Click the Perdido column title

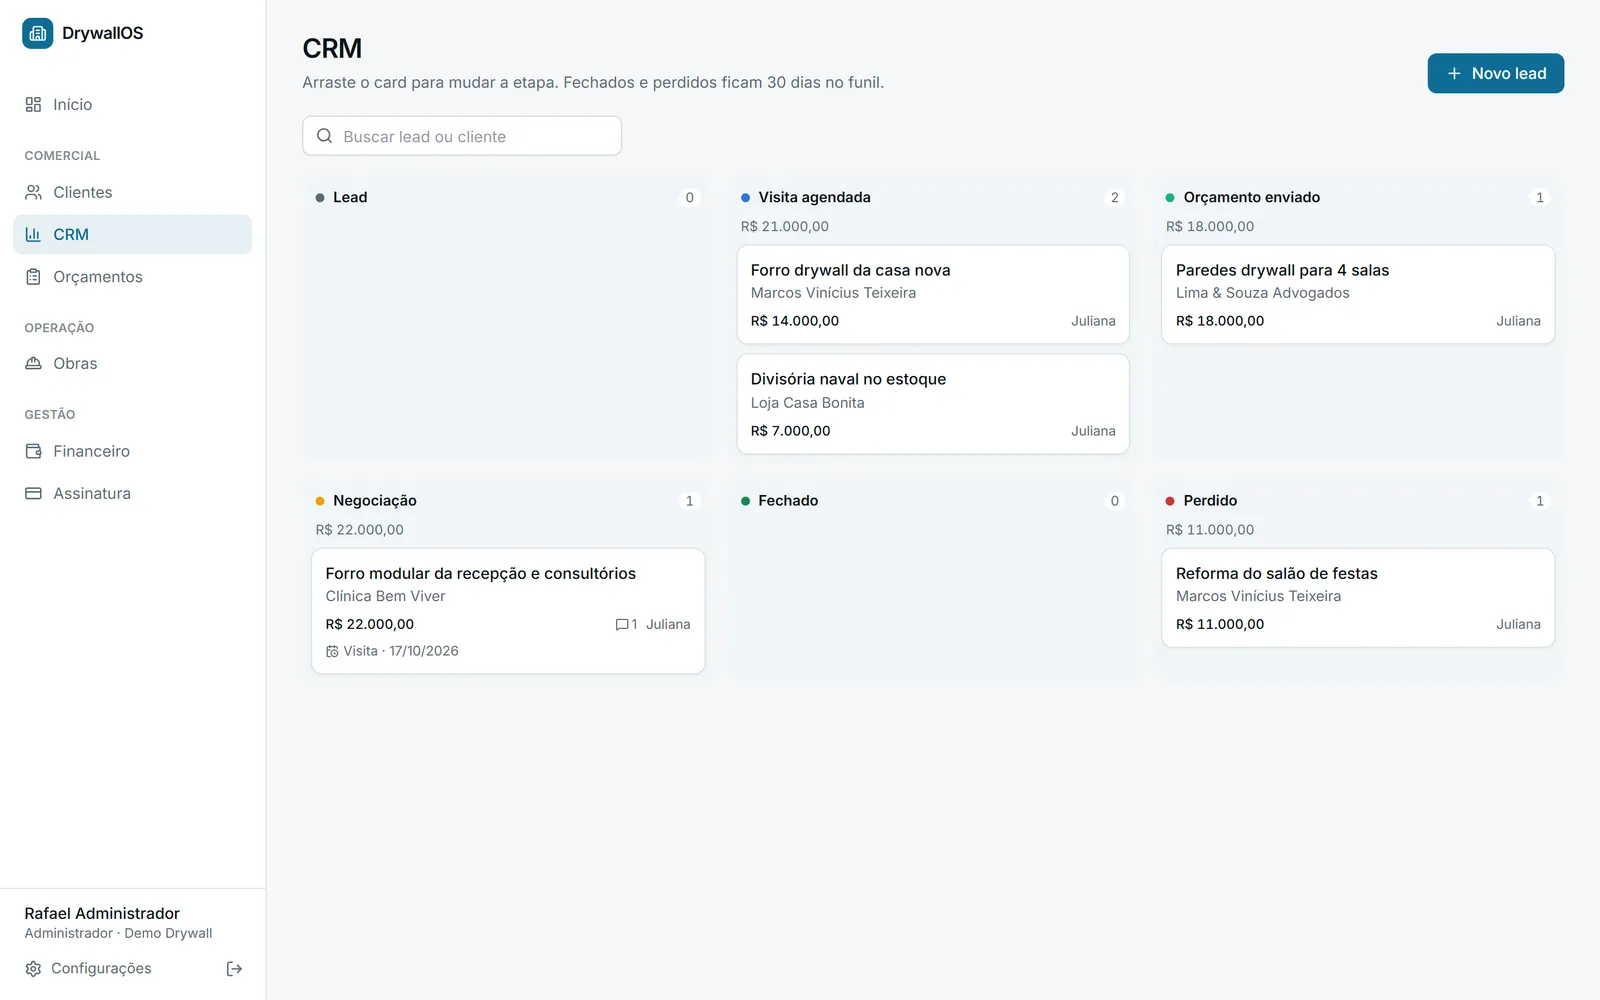pos(1210,501)
